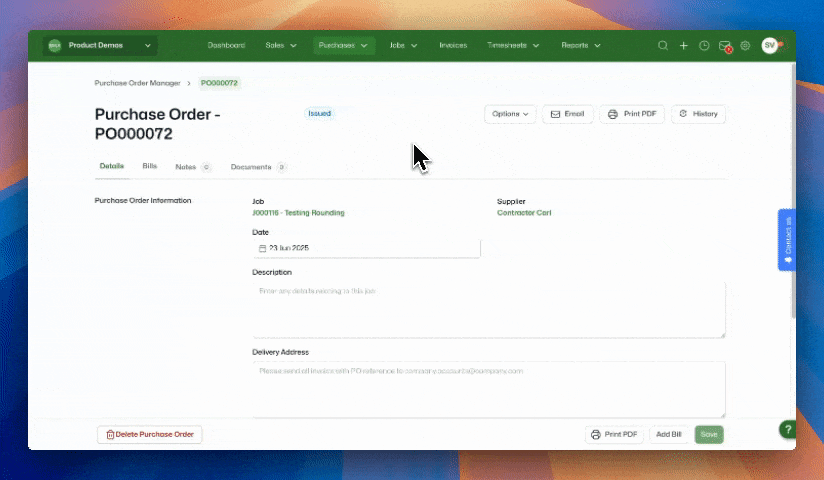Click into the Description text area

489,310
